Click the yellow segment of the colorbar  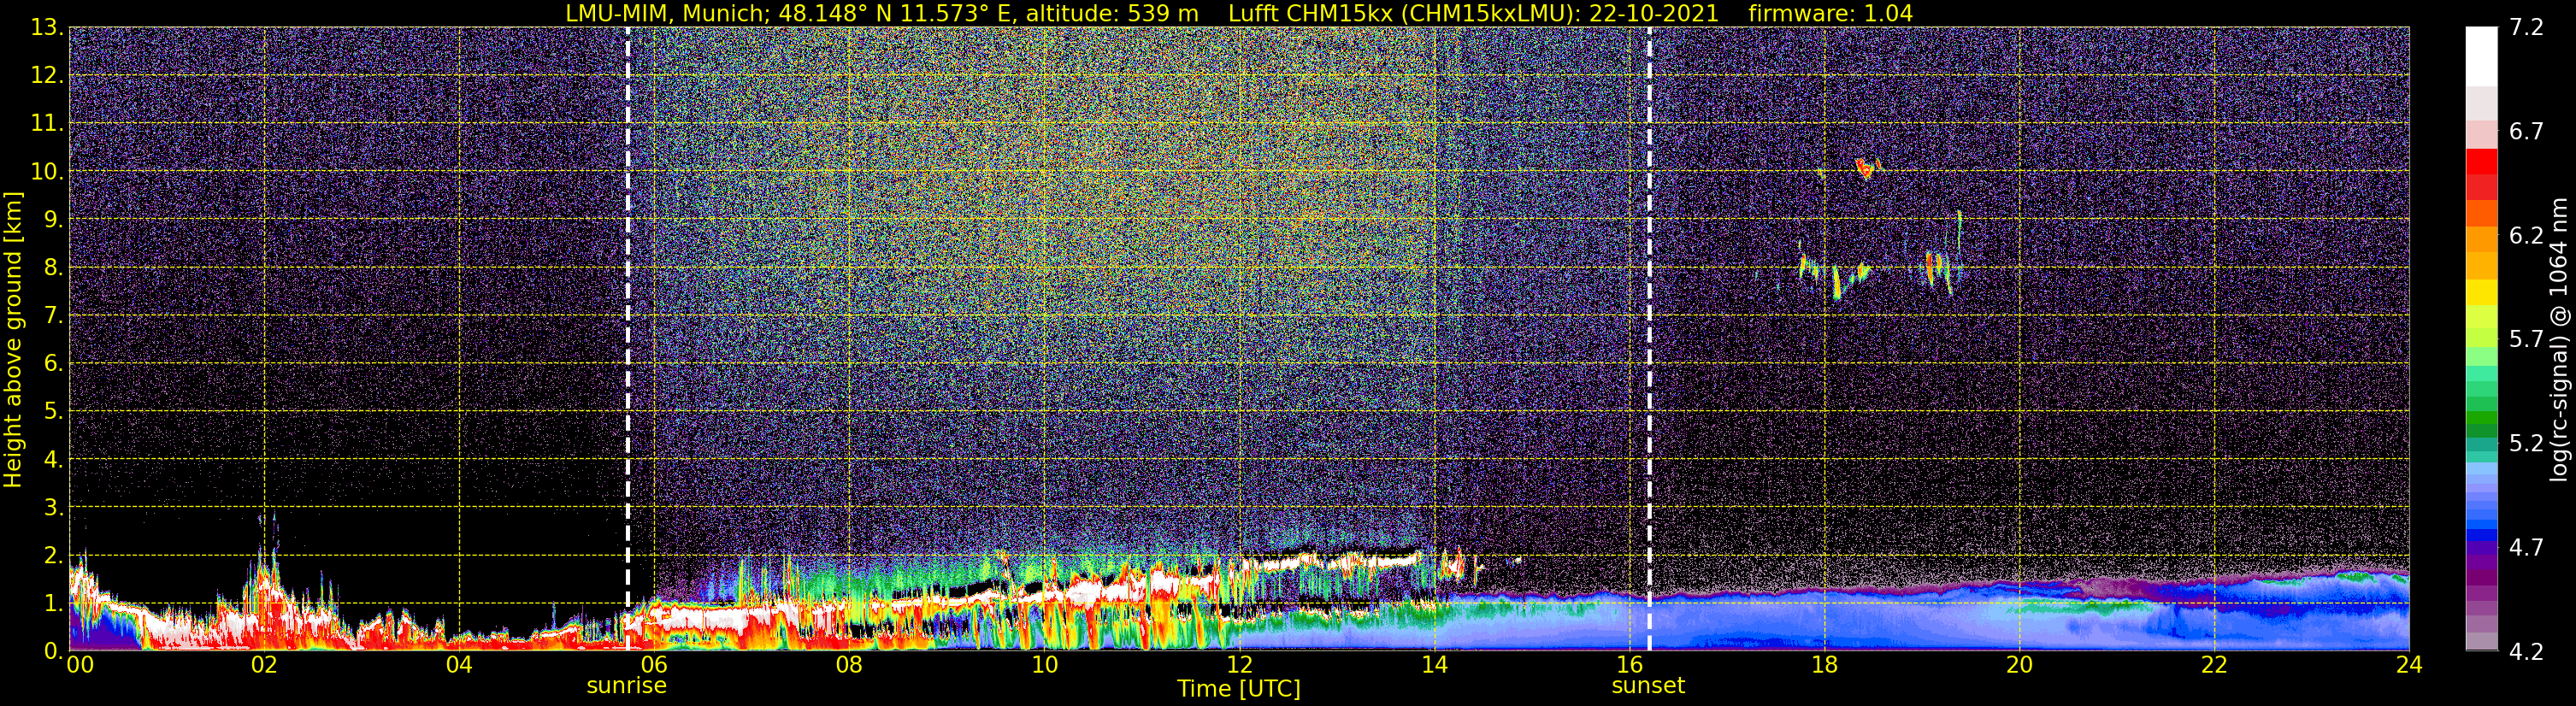[x=2481, y=292]
